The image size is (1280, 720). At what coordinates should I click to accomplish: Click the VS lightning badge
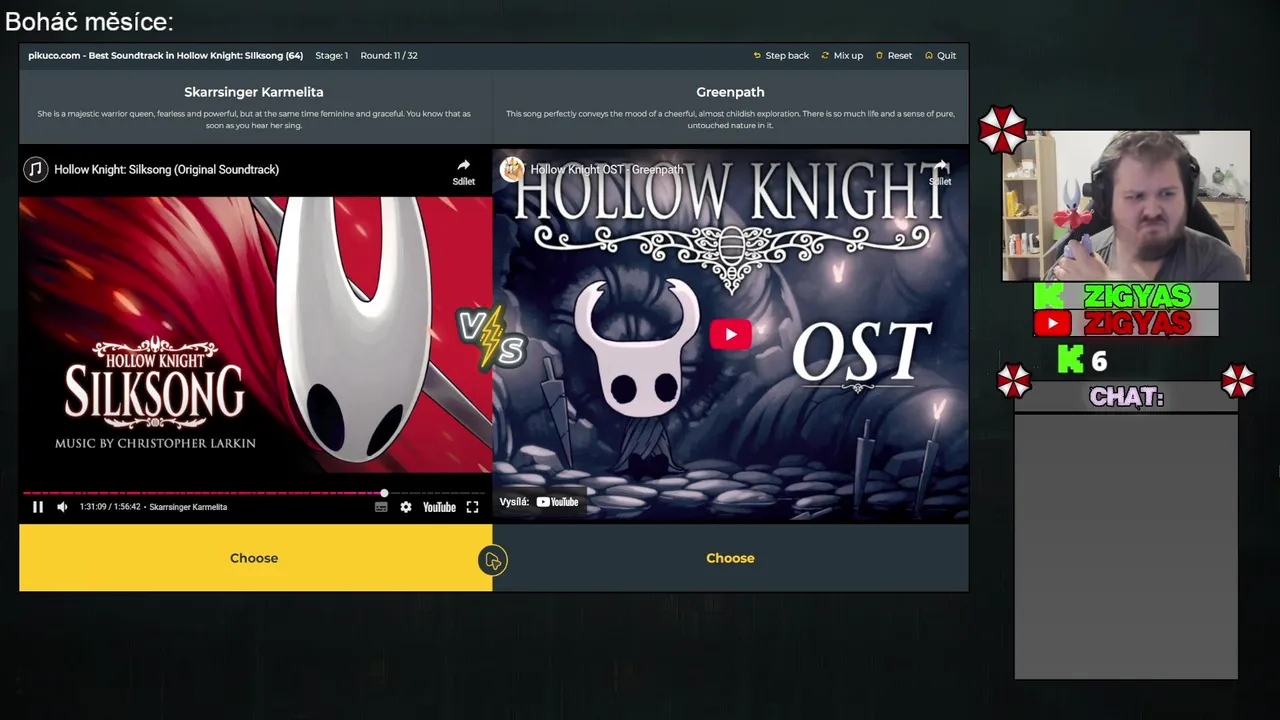(x=491, y=340)
